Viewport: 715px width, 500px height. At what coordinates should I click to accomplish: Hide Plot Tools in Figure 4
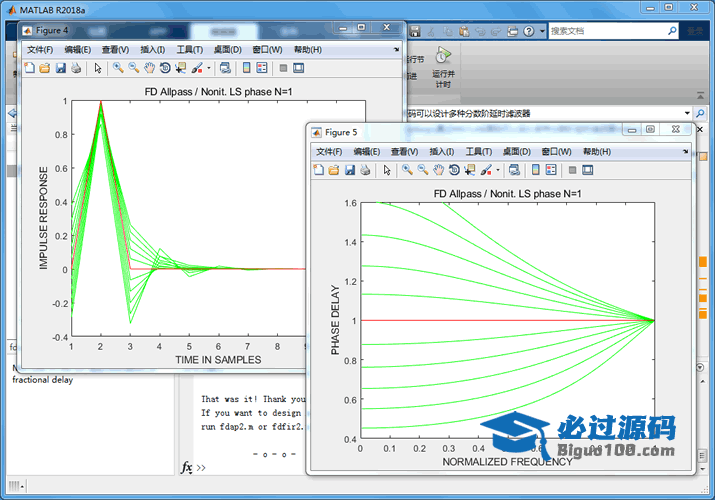tap(283, 68)
